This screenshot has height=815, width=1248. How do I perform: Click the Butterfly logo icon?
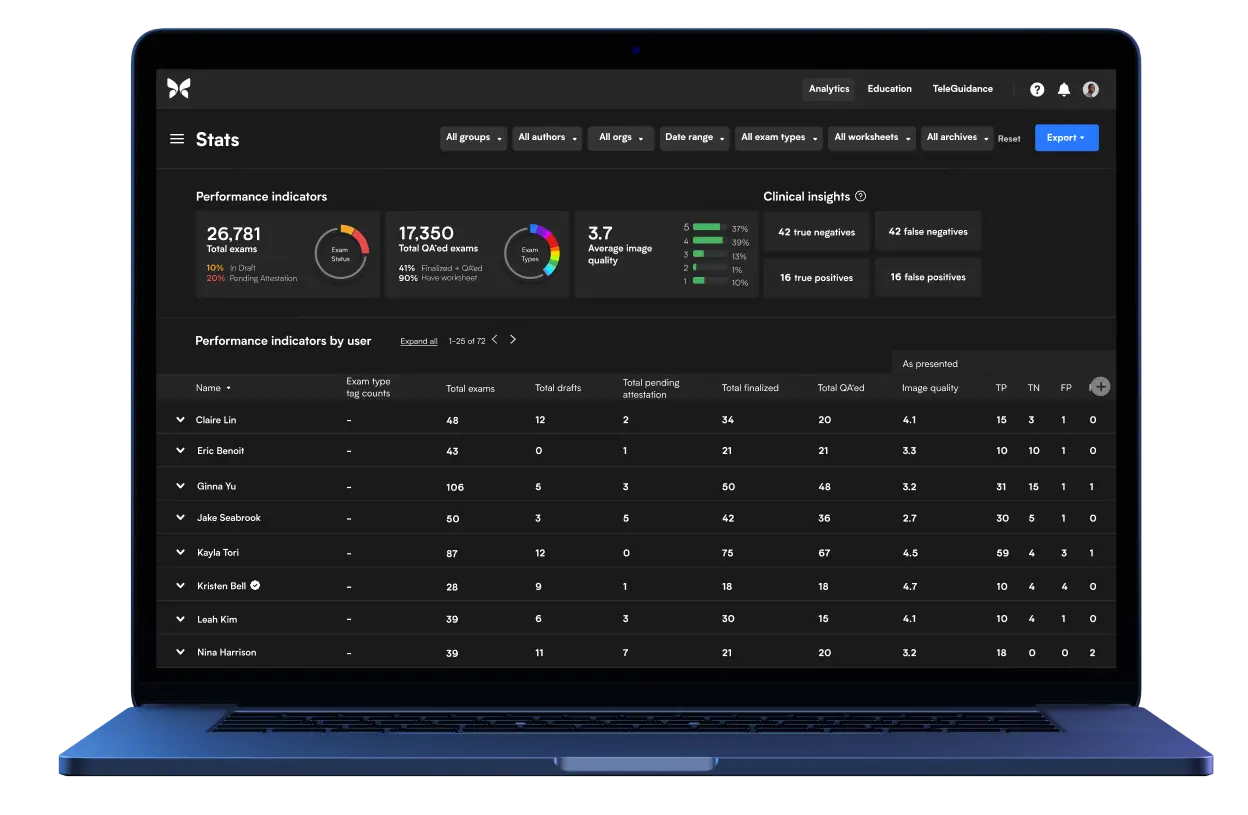coord(178,88)
